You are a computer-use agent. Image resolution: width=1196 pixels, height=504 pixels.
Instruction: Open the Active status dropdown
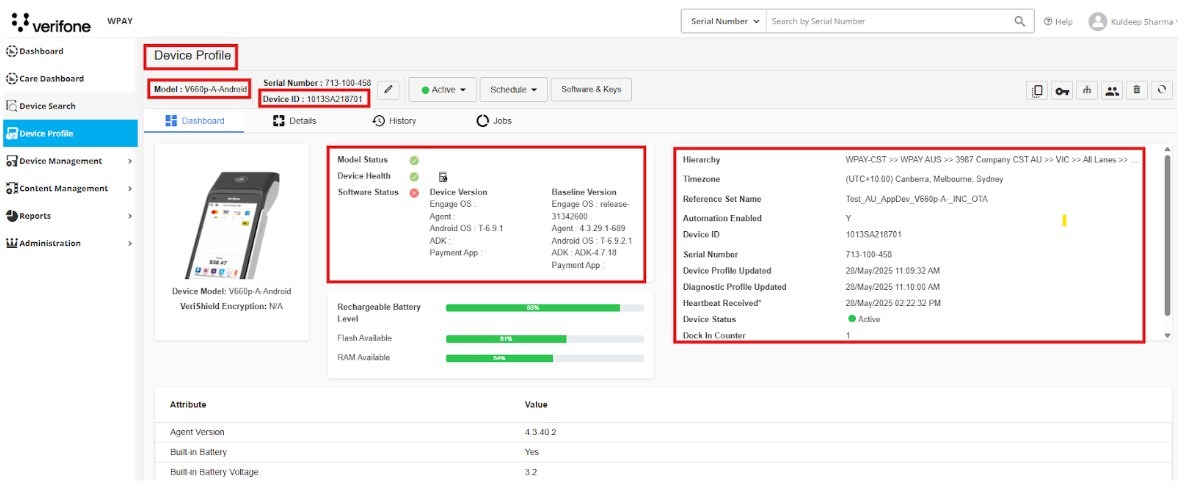[443, 89]
